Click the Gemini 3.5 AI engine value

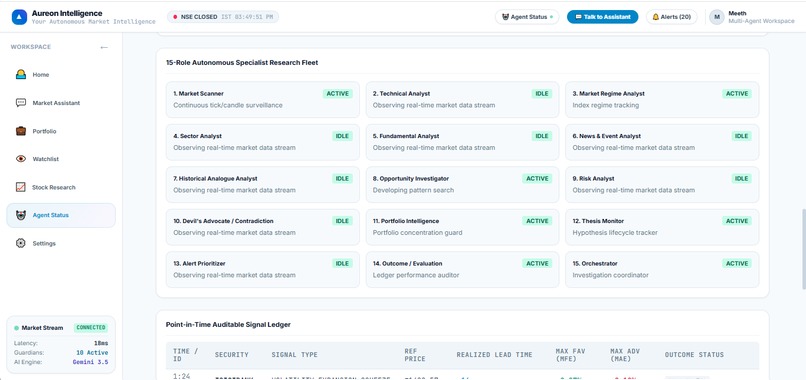[90, 362]
